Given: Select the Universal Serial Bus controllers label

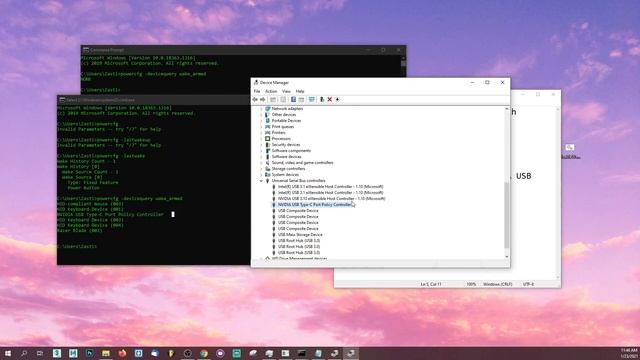Looking at the screenshot, I should click(298, 181).
